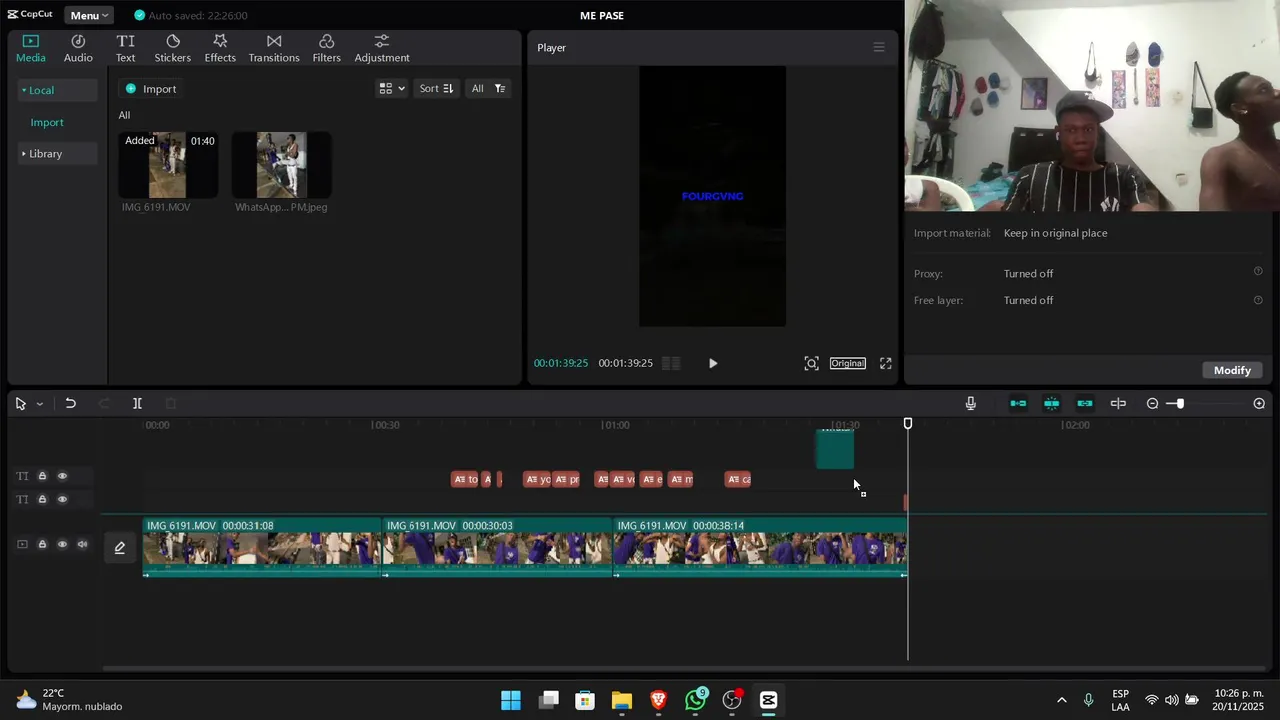The width and height of the screenshot is (1280, 720).
Task: Click the Import media button
Action: point(151,89)
